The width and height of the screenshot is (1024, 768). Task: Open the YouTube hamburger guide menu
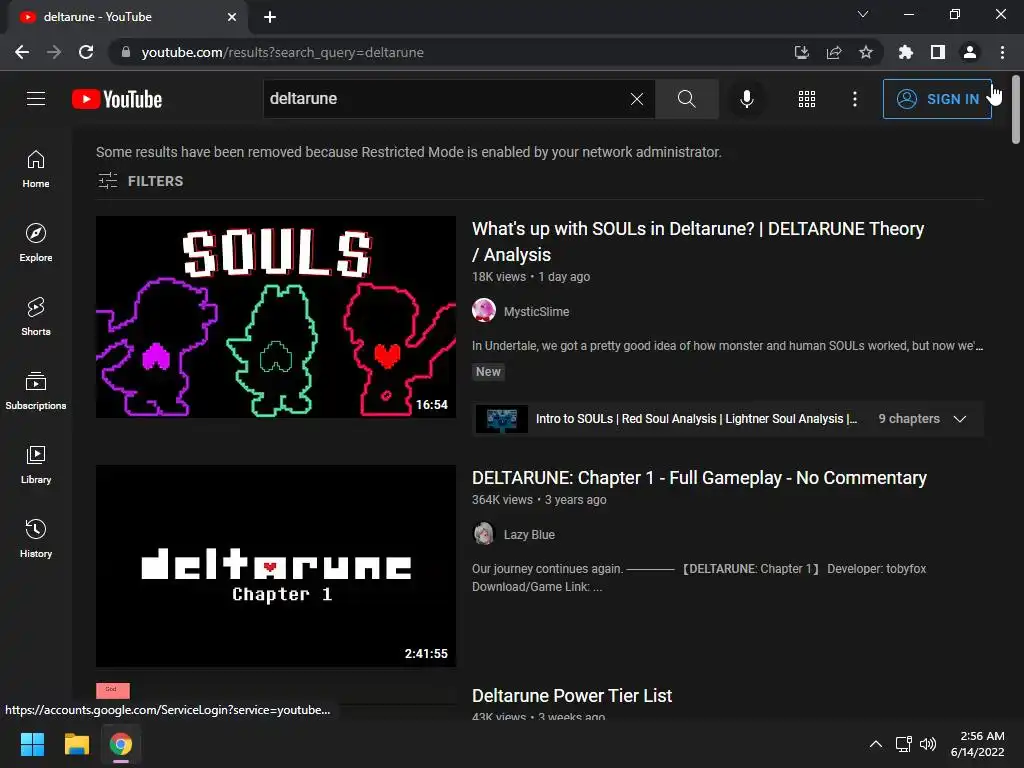36,99
